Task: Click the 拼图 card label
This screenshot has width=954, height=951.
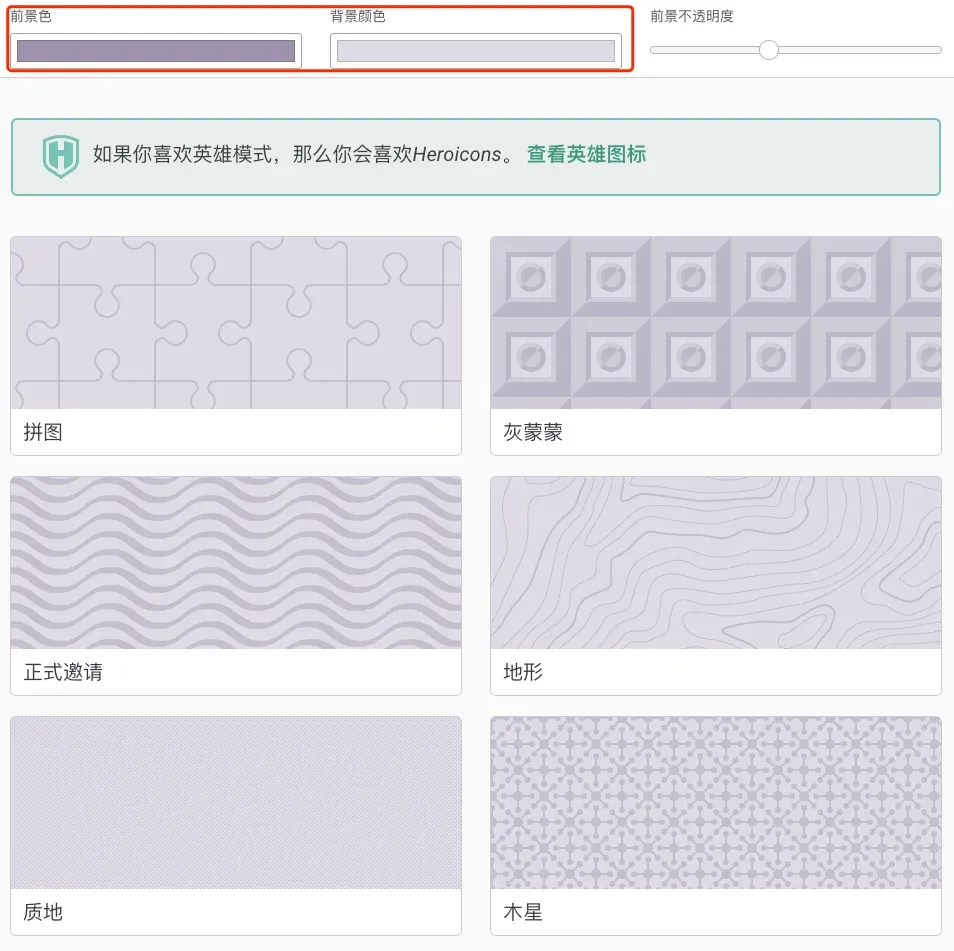Action: tap(43, 432)
